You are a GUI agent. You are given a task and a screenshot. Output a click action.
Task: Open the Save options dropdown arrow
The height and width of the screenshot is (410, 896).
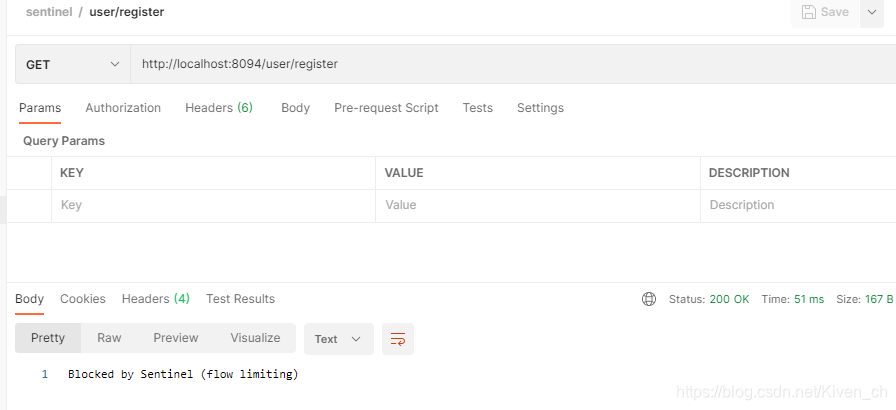872,12
